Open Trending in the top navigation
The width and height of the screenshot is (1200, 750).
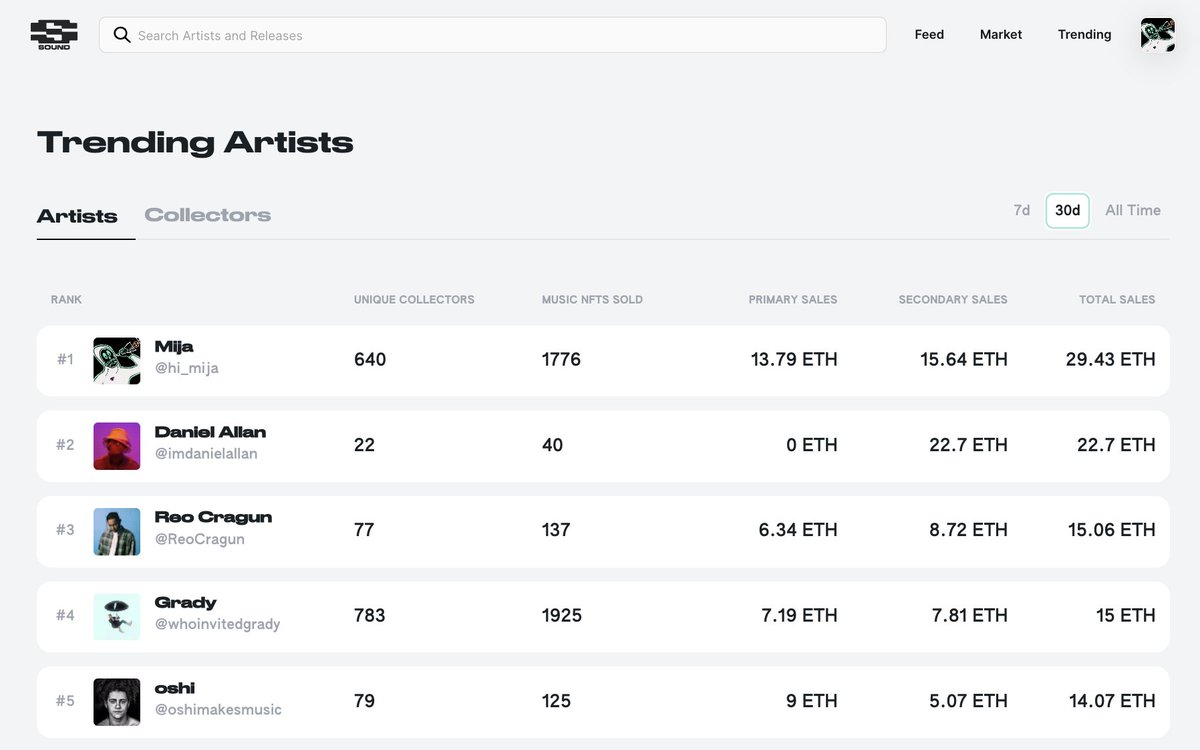(x=1084, y=35)
